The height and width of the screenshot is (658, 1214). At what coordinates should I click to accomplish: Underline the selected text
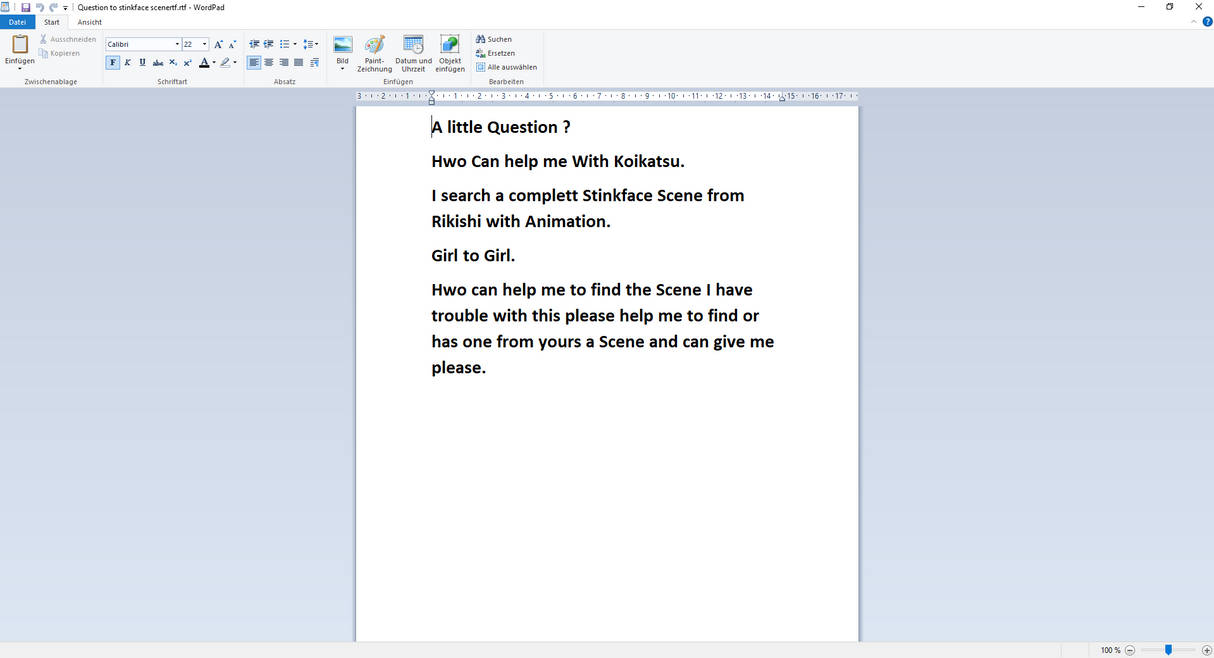[142, 62]
